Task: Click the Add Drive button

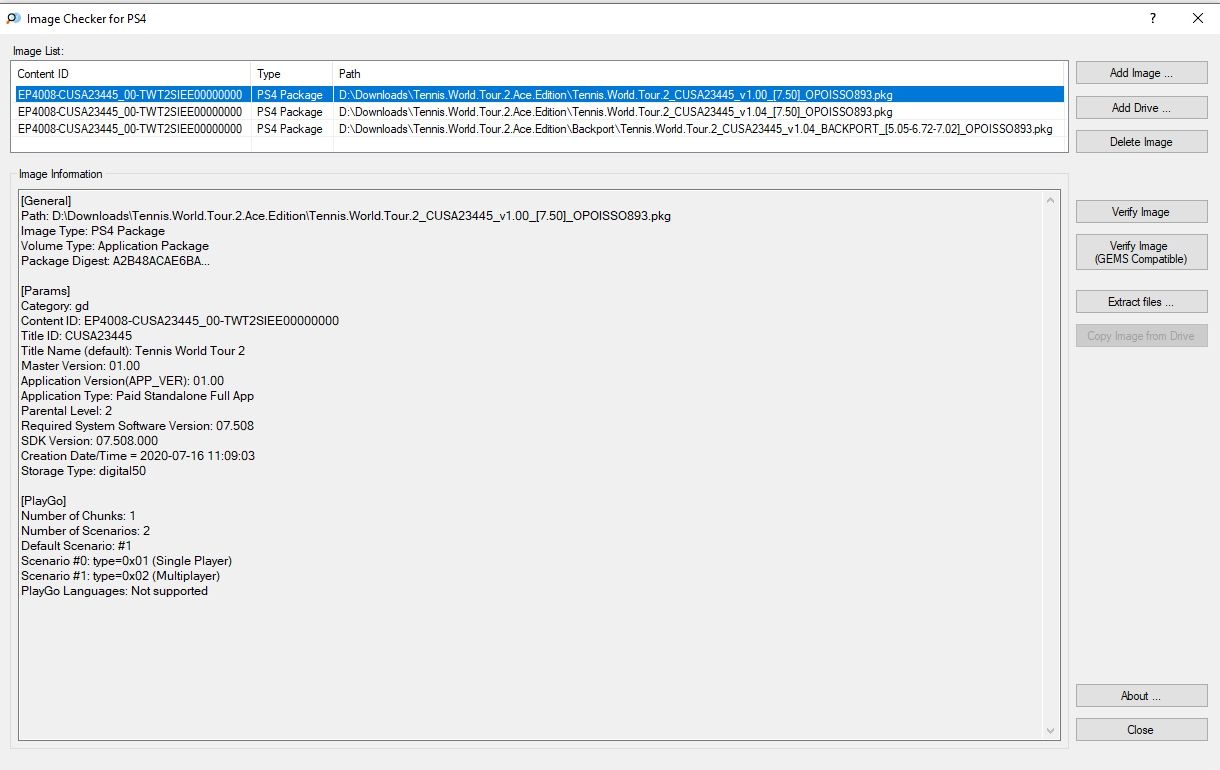Action: click(x=1141, y=108)
